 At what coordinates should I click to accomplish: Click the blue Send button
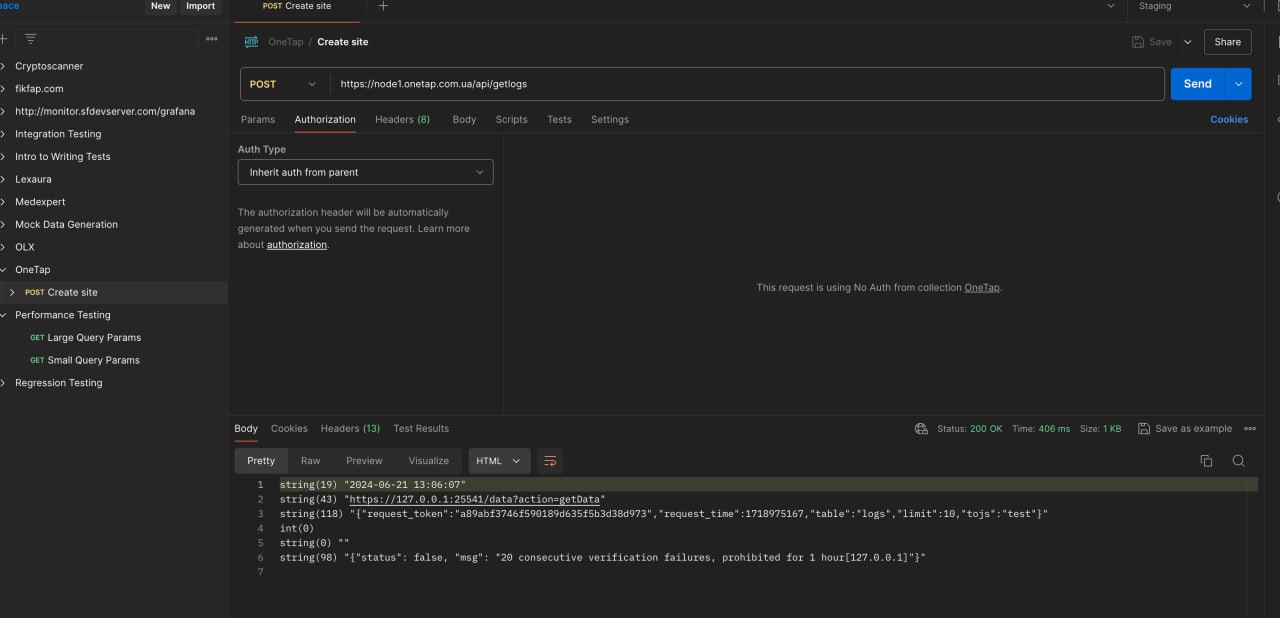point(1197,84)
